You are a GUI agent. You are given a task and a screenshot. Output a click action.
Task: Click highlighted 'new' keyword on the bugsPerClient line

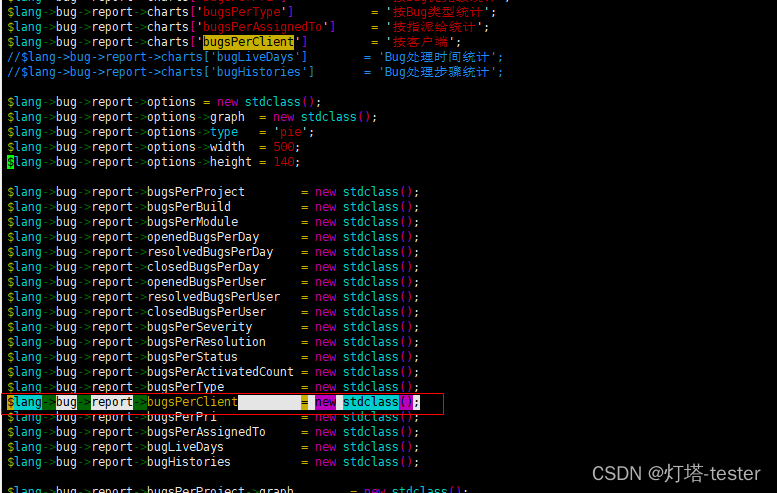pyautogui.click(x=326, y=402)
